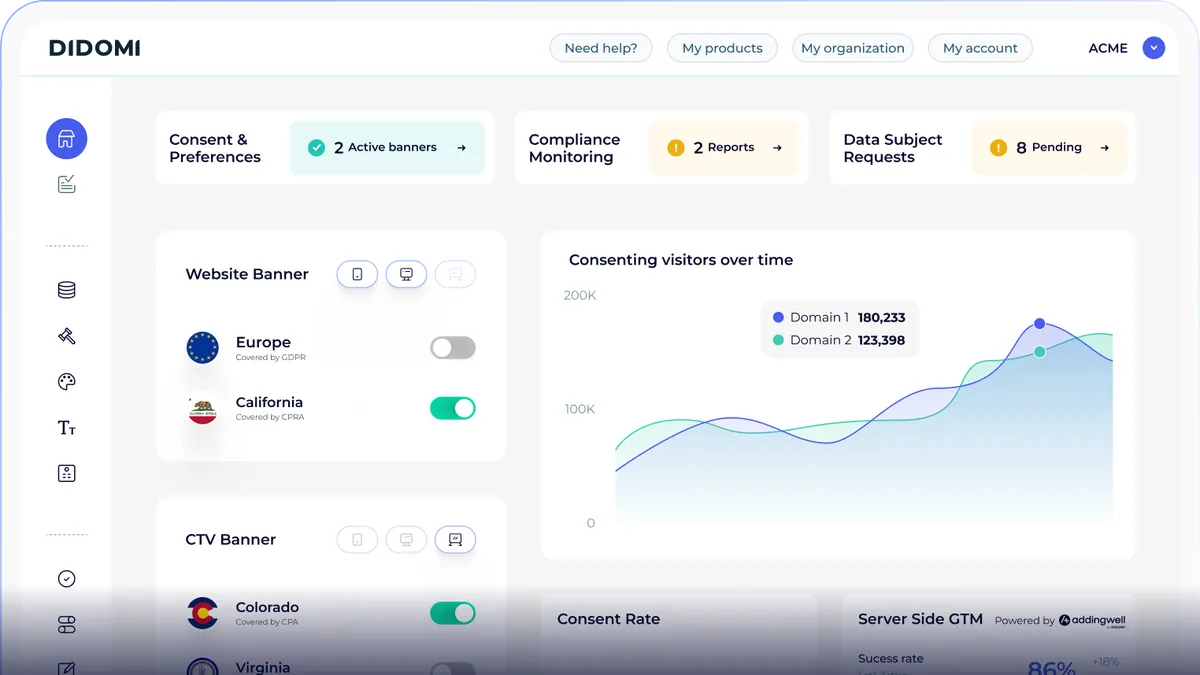The image size is (1200, 675).
Task: Open the gavel icon in the sidebar
Action: (x=66, y=336)
